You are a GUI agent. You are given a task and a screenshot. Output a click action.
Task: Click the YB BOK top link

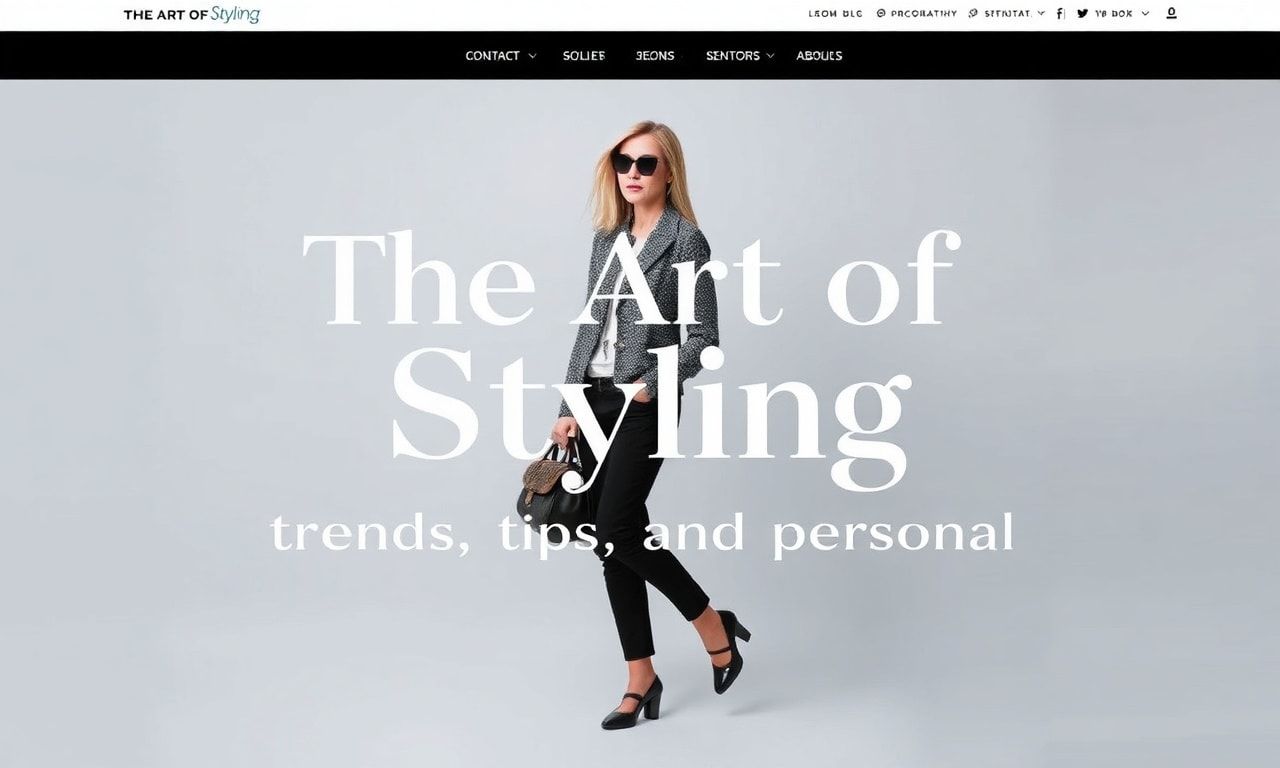1114,14
